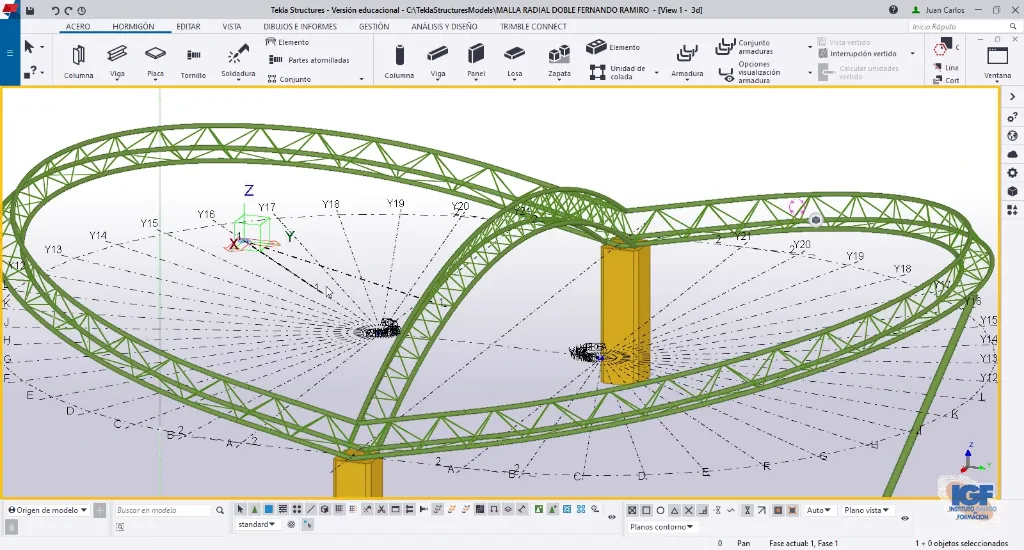
Task: Choose the Tornillo bolt tool
Action: (x=193, y=63)
